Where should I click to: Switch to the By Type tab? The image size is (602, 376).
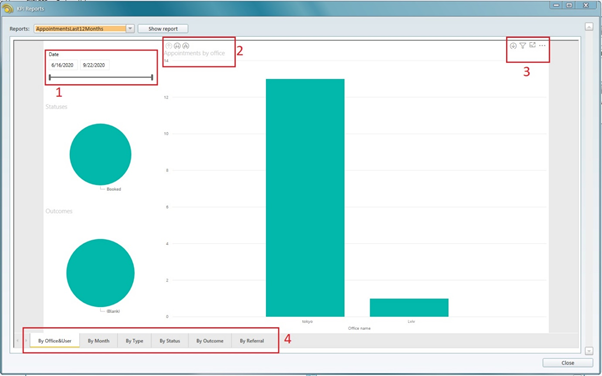pyautogui.click(x=134, y=341)
